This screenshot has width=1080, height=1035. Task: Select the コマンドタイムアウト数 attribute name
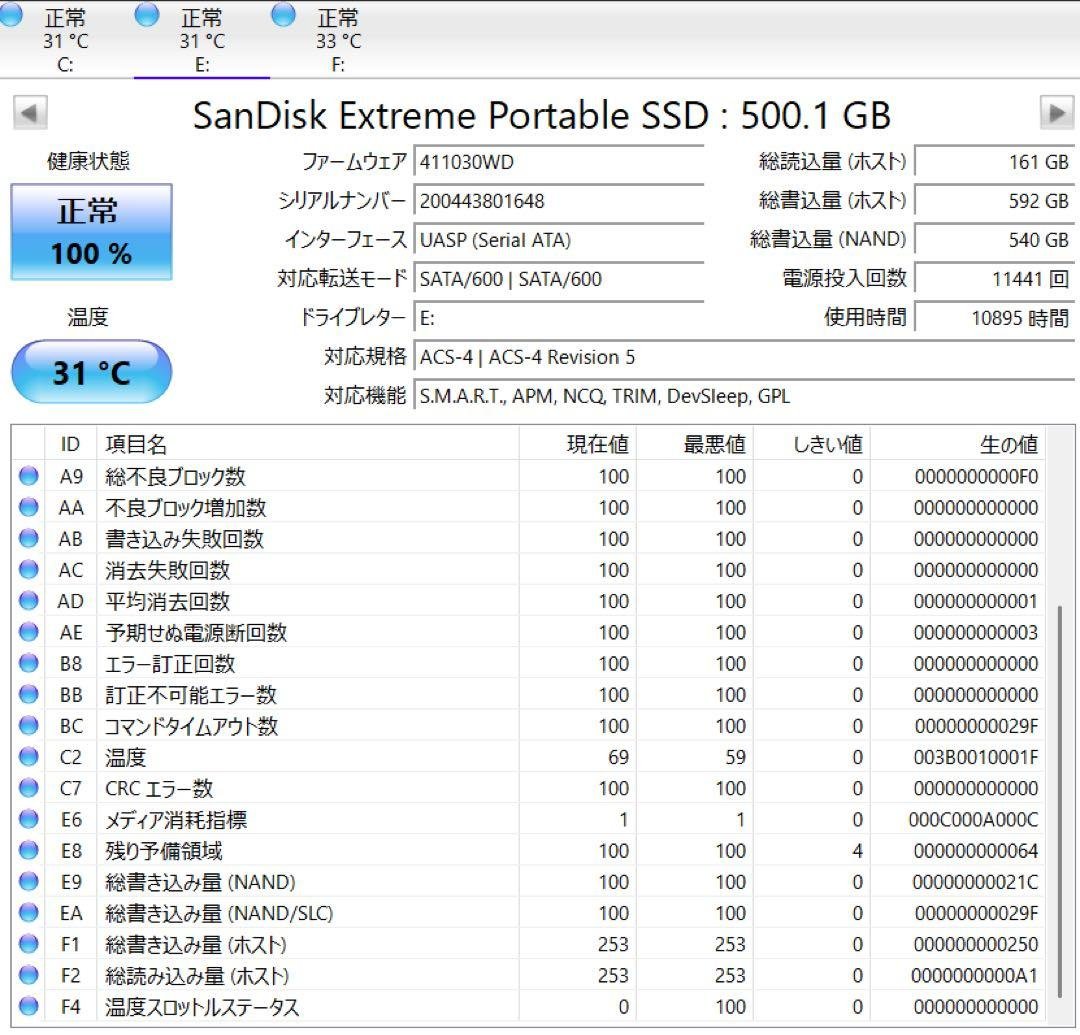click(x=191, y=726)
